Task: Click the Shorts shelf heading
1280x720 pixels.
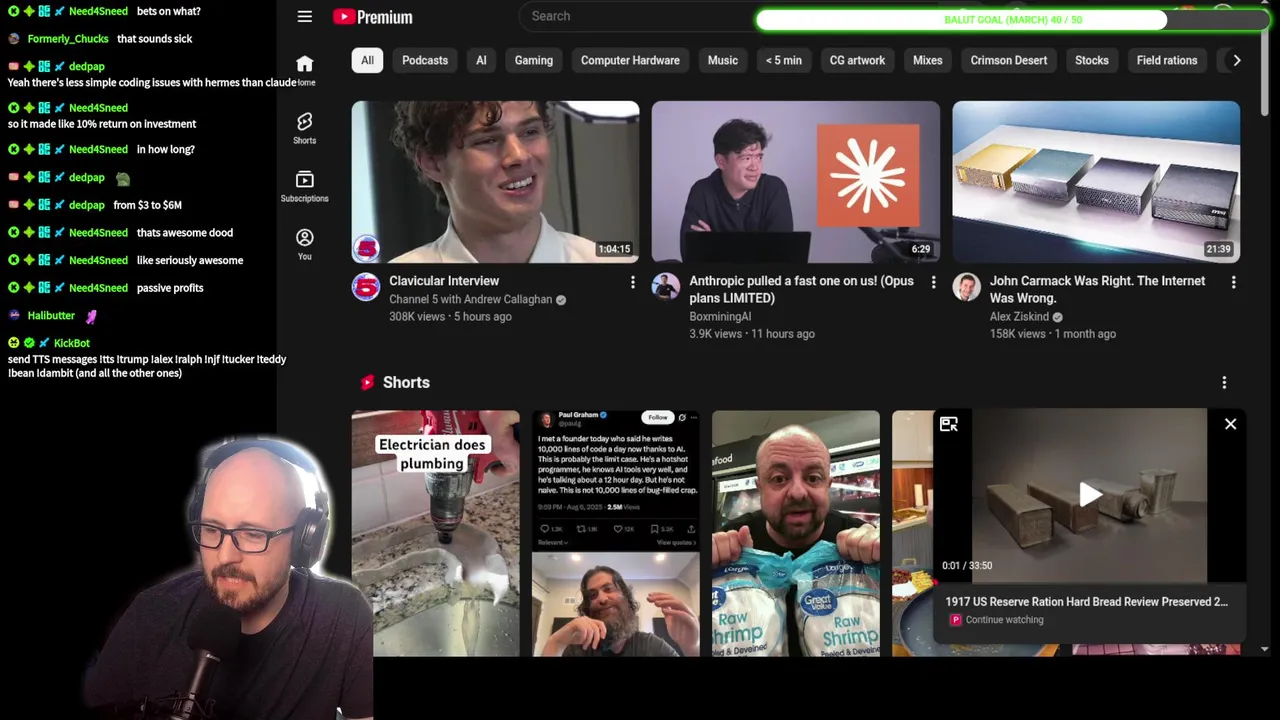Action: [406, 383]
